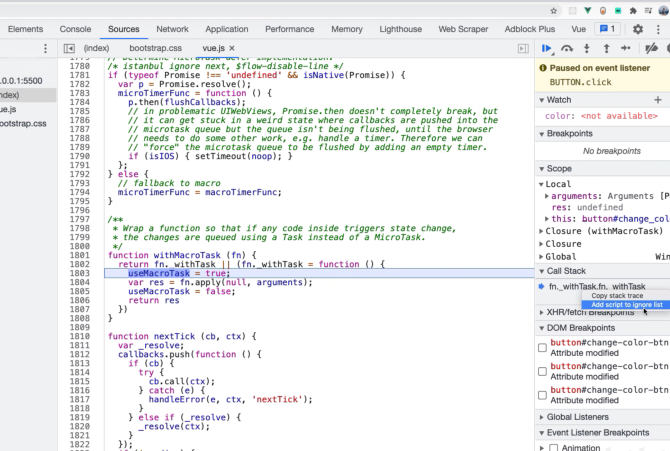Click the unlabeled Closure scope row
This screenshot has height=451, width=670.
pyautogui.click(x=563, y=244)
